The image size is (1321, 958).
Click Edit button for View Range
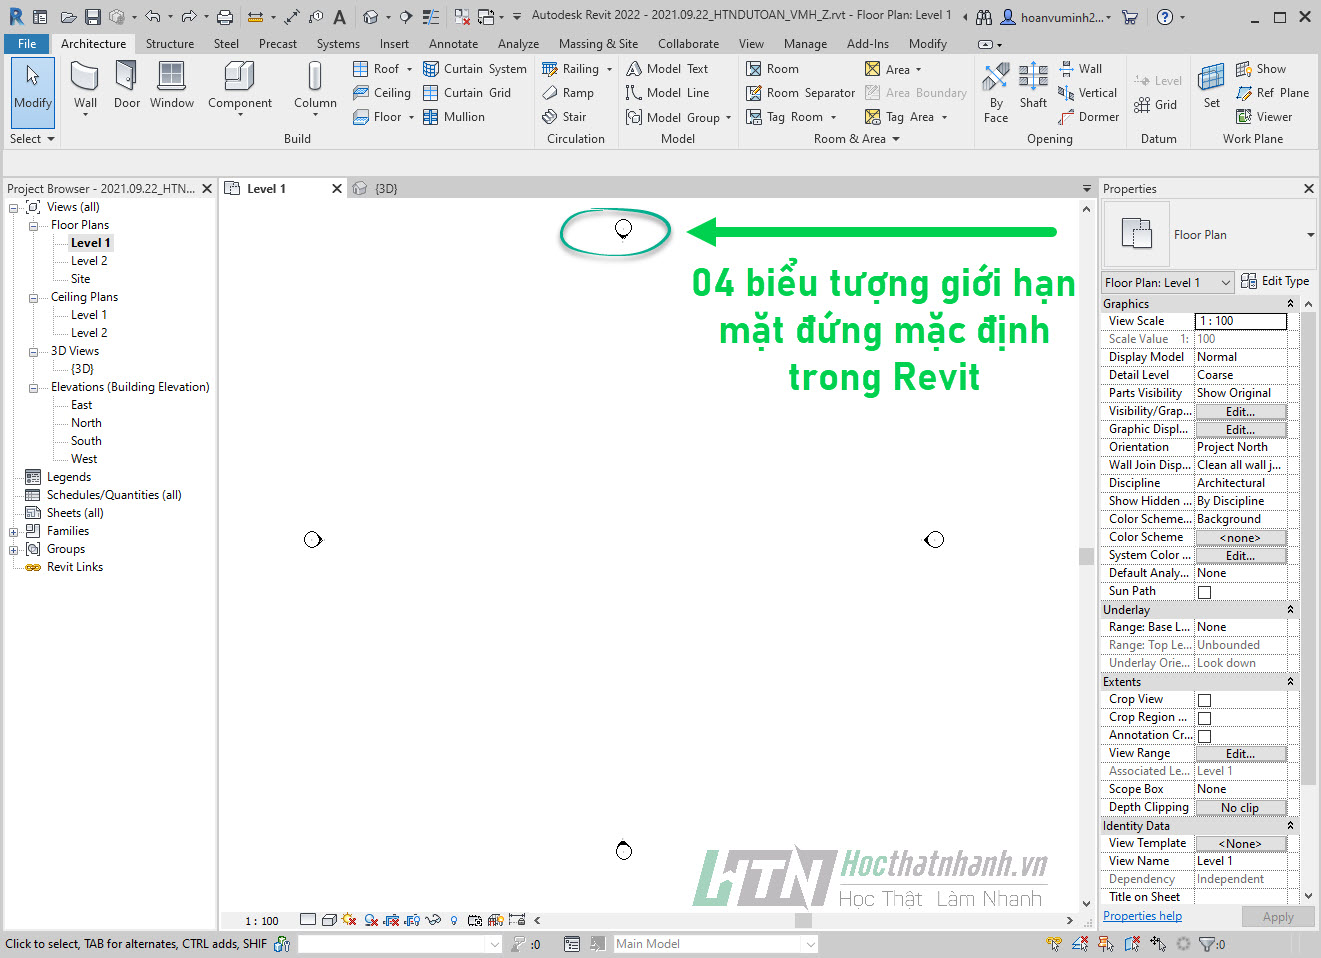(x=1240, y=754)
